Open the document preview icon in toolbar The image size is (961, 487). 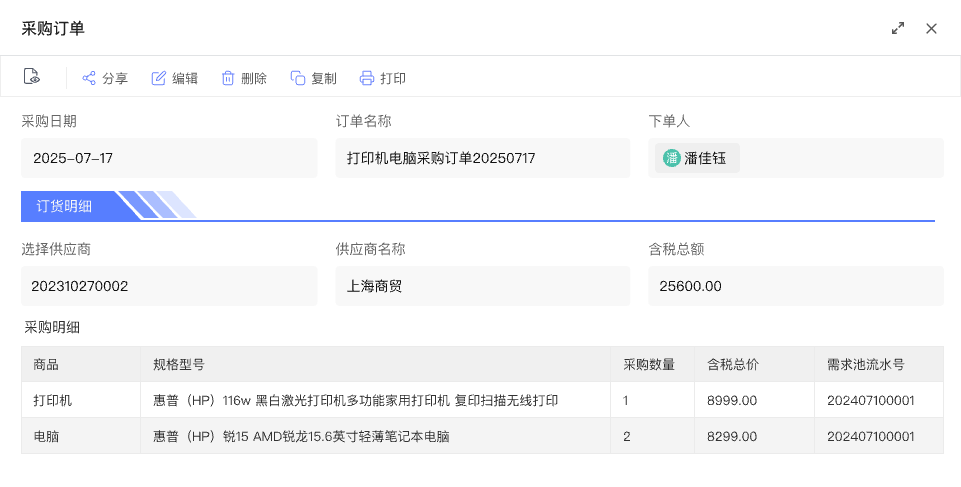point(31,77)
